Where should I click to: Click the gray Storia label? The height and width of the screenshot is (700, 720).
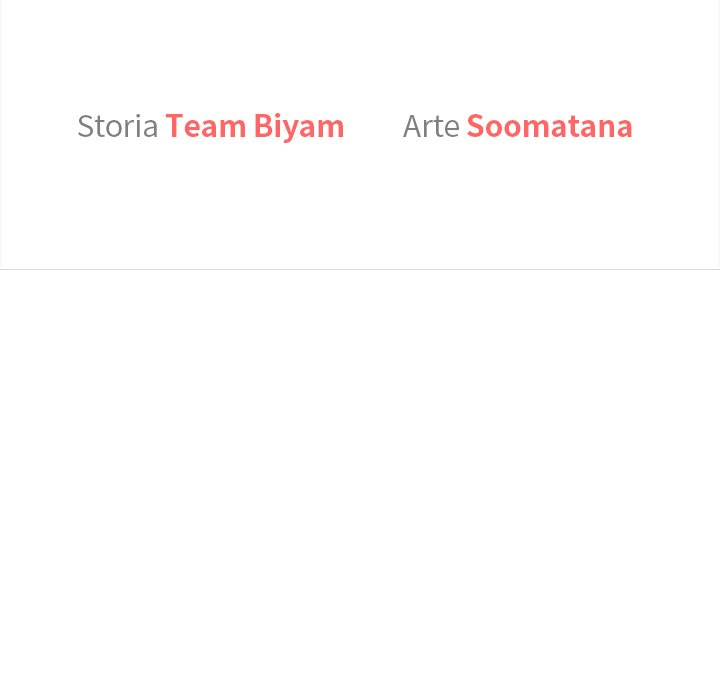(117, 126)
